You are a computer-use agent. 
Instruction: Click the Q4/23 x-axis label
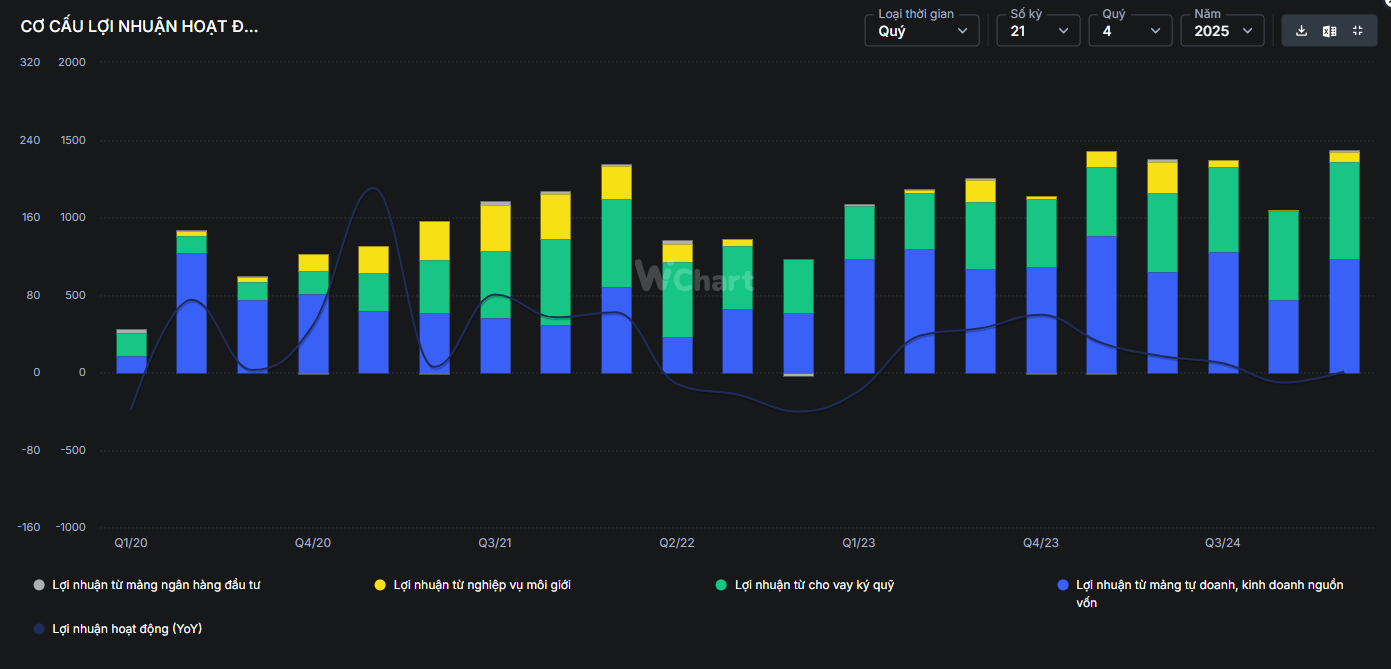pyautogui.click(x=1040, y=543)
